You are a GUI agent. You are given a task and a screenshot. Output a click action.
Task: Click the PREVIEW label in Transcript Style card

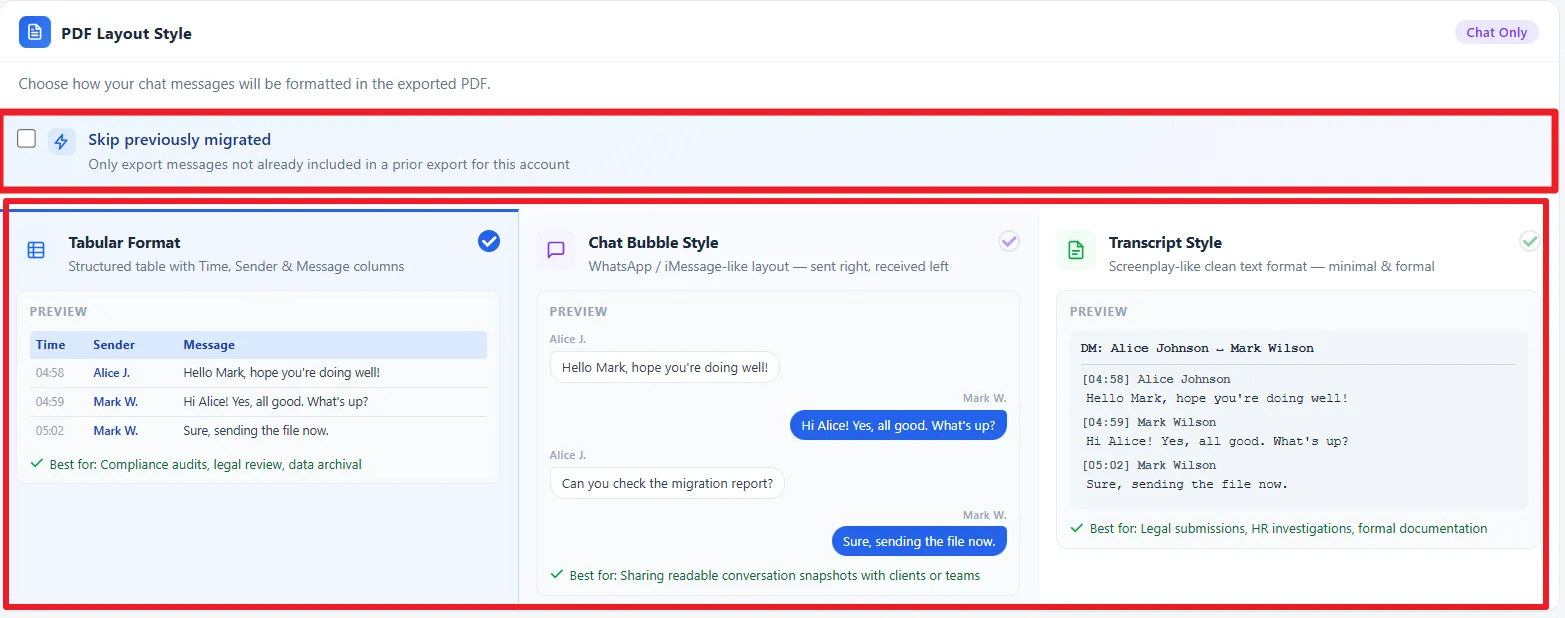click(x=1098, y=311)
